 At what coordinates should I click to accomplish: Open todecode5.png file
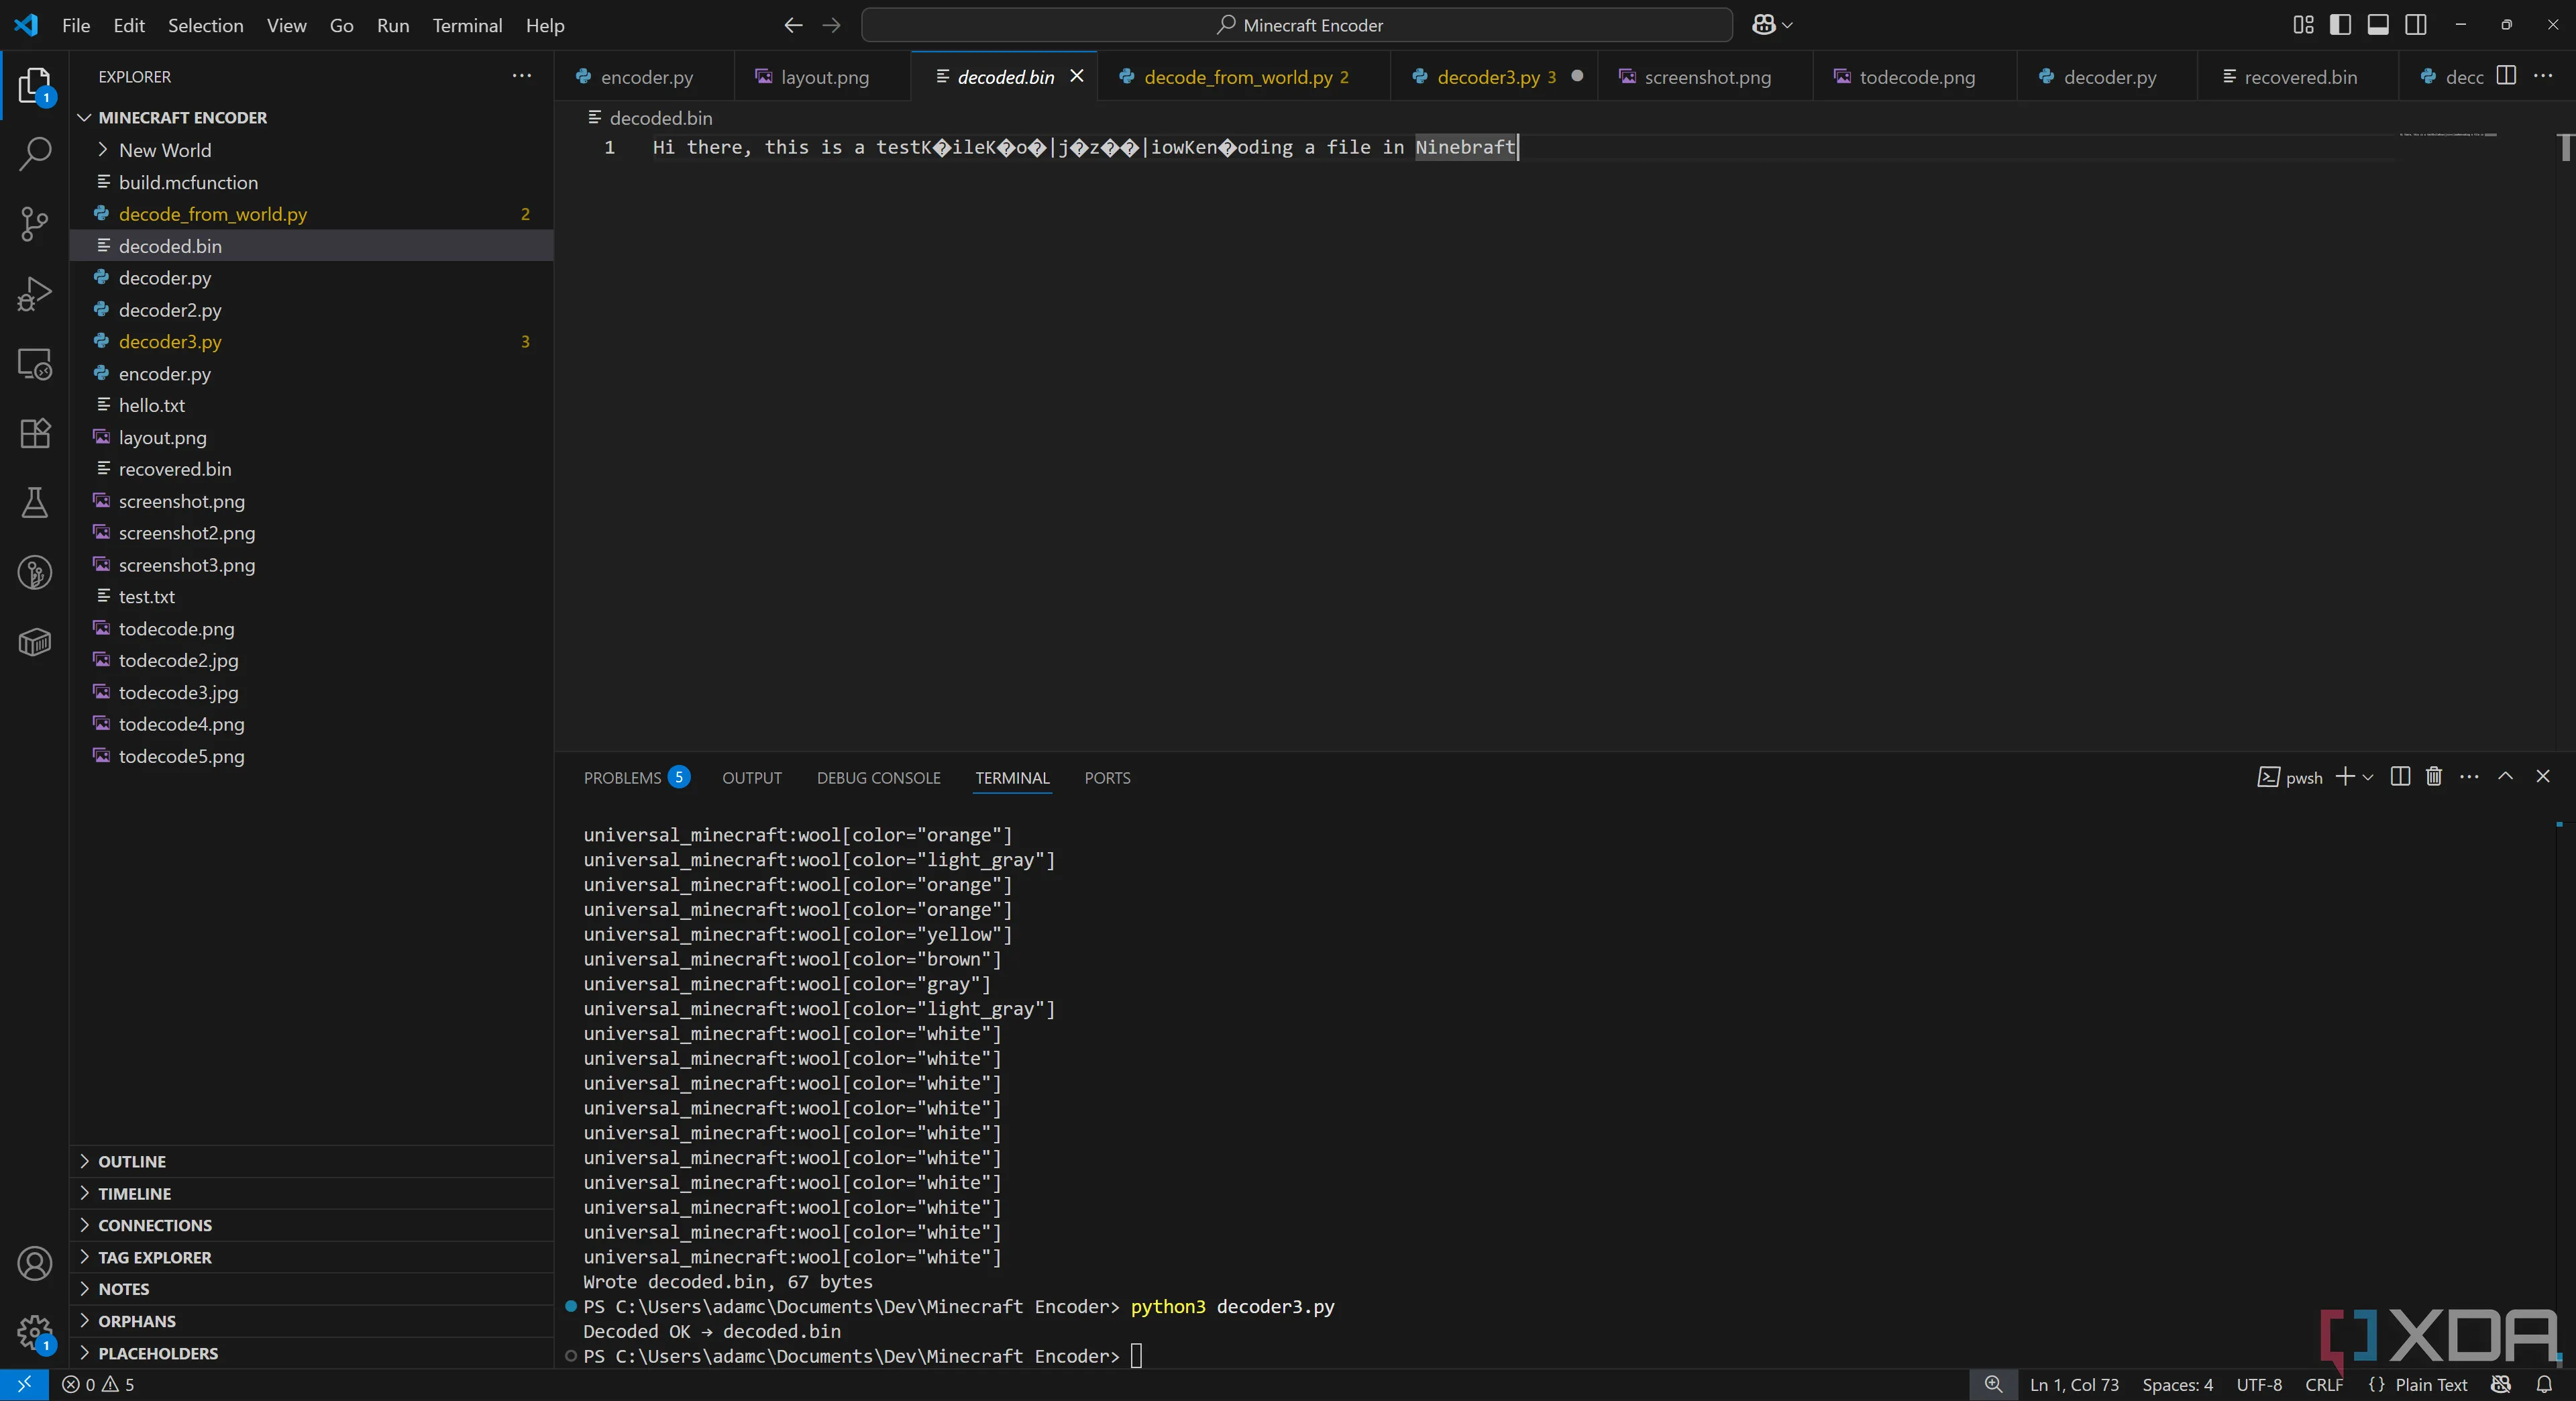pyautogui.click(x=312, y=756)
